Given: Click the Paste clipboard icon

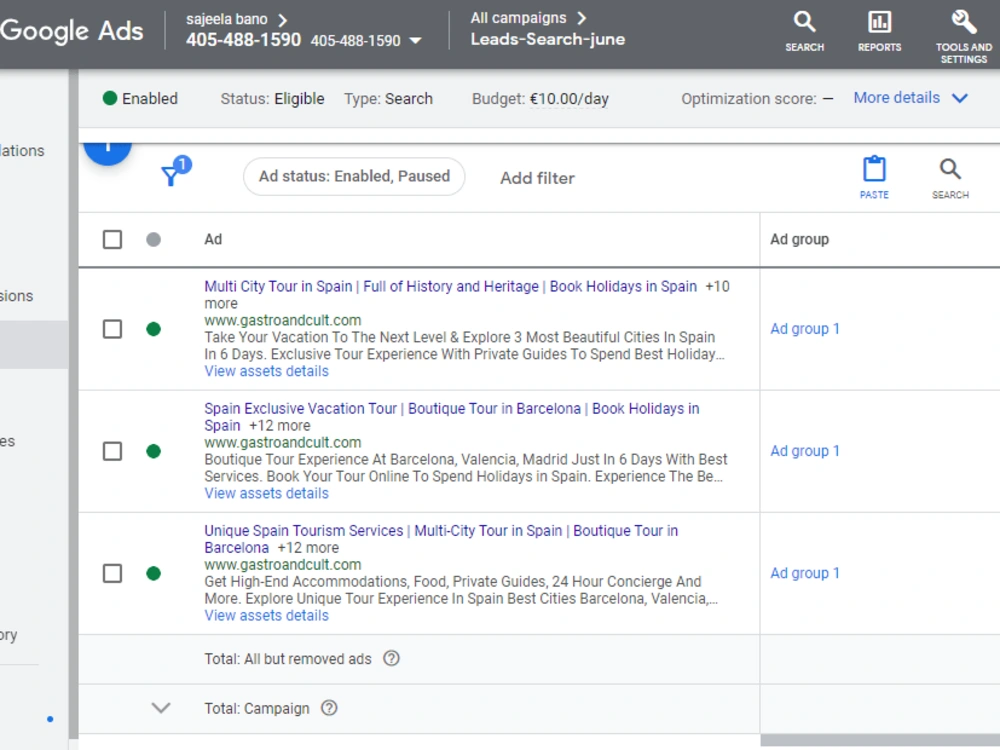Looking at the screenshot, I should (x=874, y=177).
